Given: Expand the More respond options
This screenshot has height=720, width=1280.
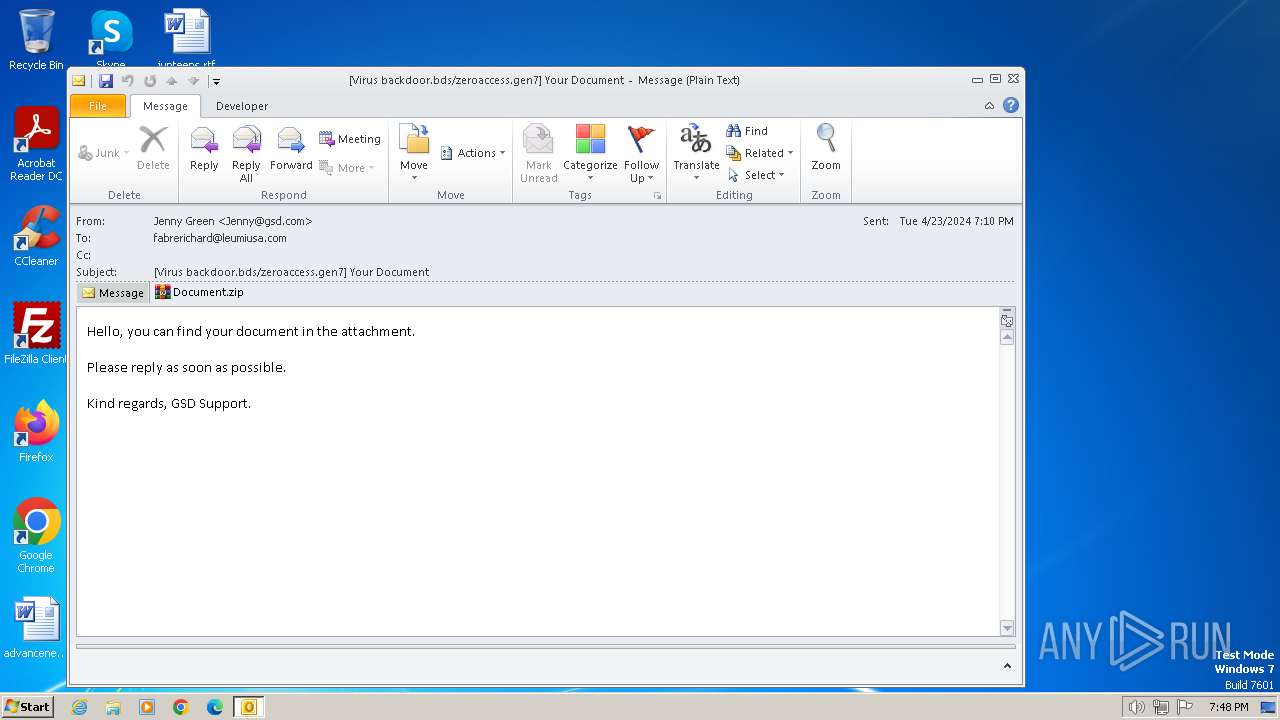Looking at the screenshot, I should (347, 168).
